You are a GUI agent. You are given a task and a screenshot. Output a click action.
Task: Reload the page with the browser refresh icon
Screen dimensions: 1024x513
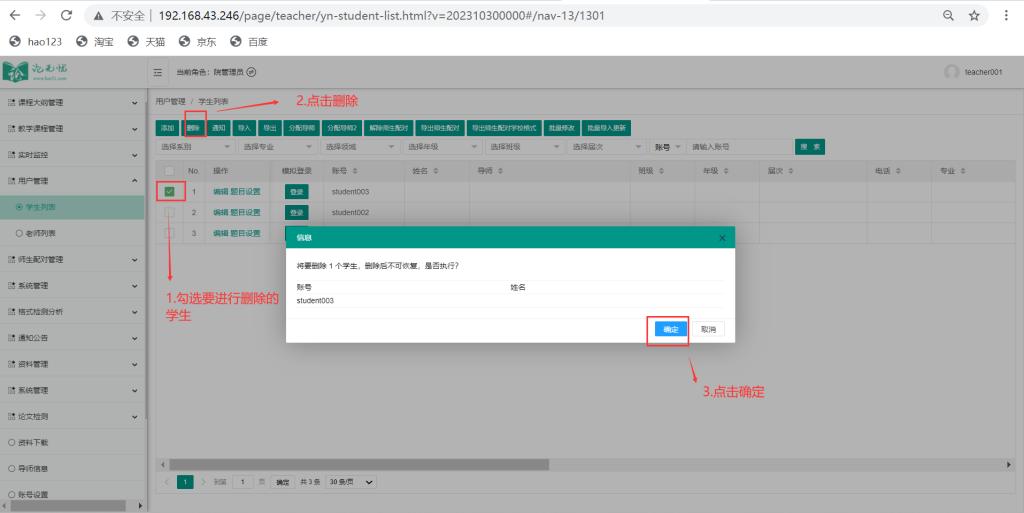click(66, 16)
